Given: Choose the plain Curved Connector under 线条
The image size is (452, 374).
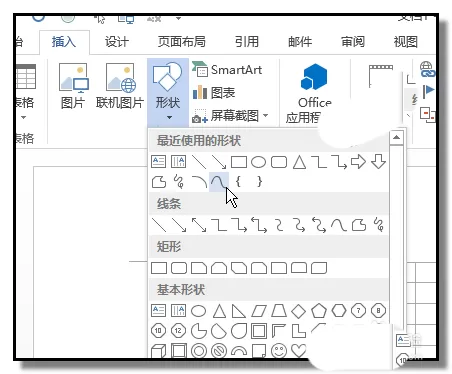Looking at the screenshot, I should click(279, 225).
